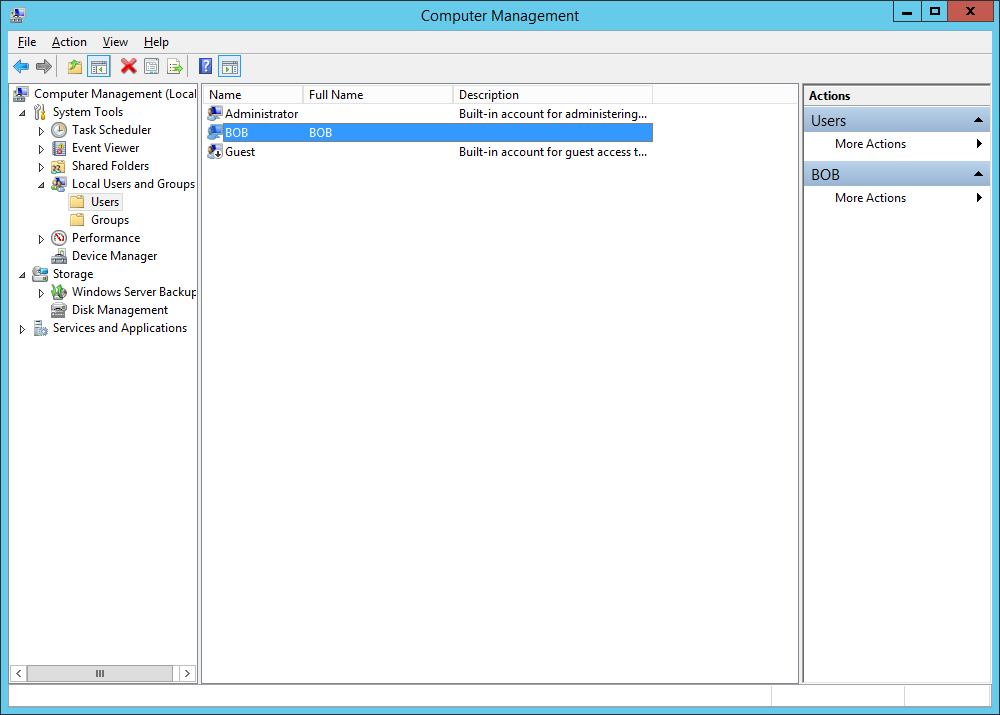Open Disk Management in the tree
The width and height of the screenshot is (1000, 715).
(119, 310)
